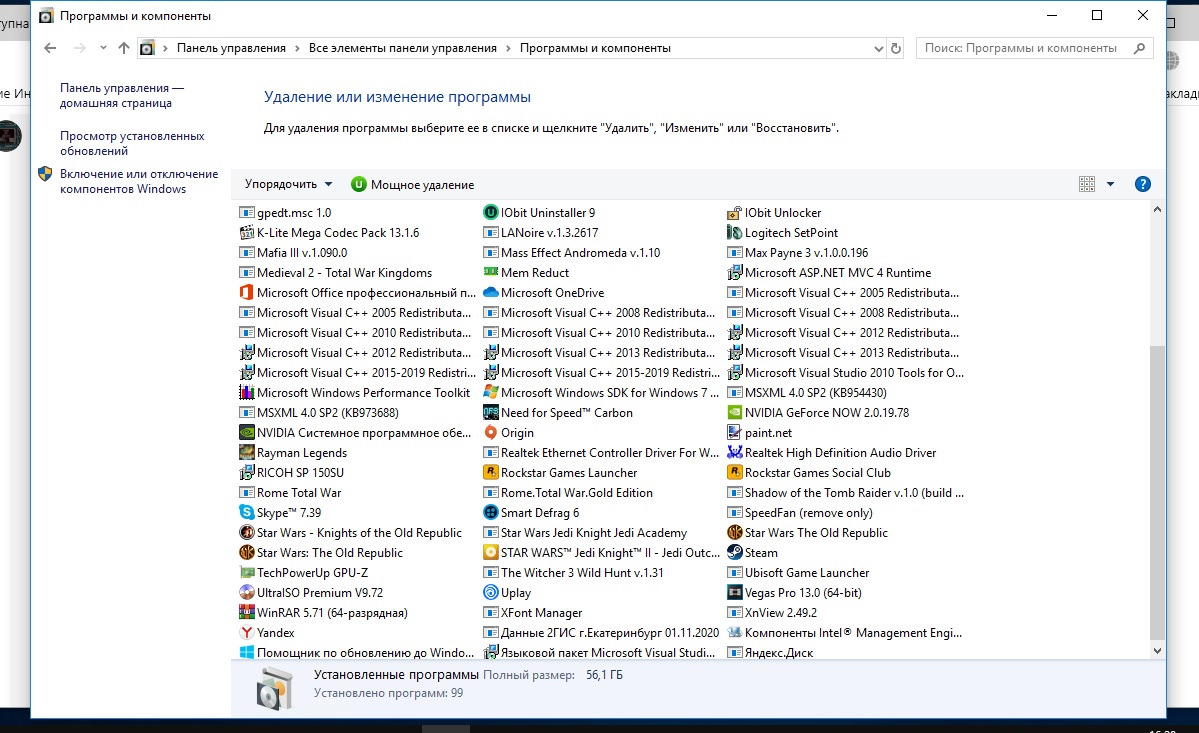Image resolution: width=1199 pixels, height=733 pixels.
Task: Open Включение или отключение компонентов Windows
Action: point(138,181)
